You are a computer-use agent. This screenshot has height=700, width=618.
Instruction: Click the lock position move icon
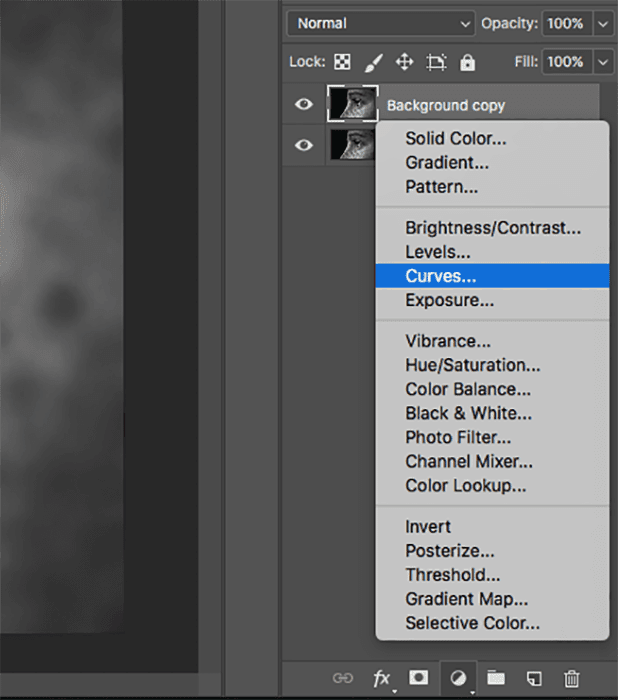point(405,62)
